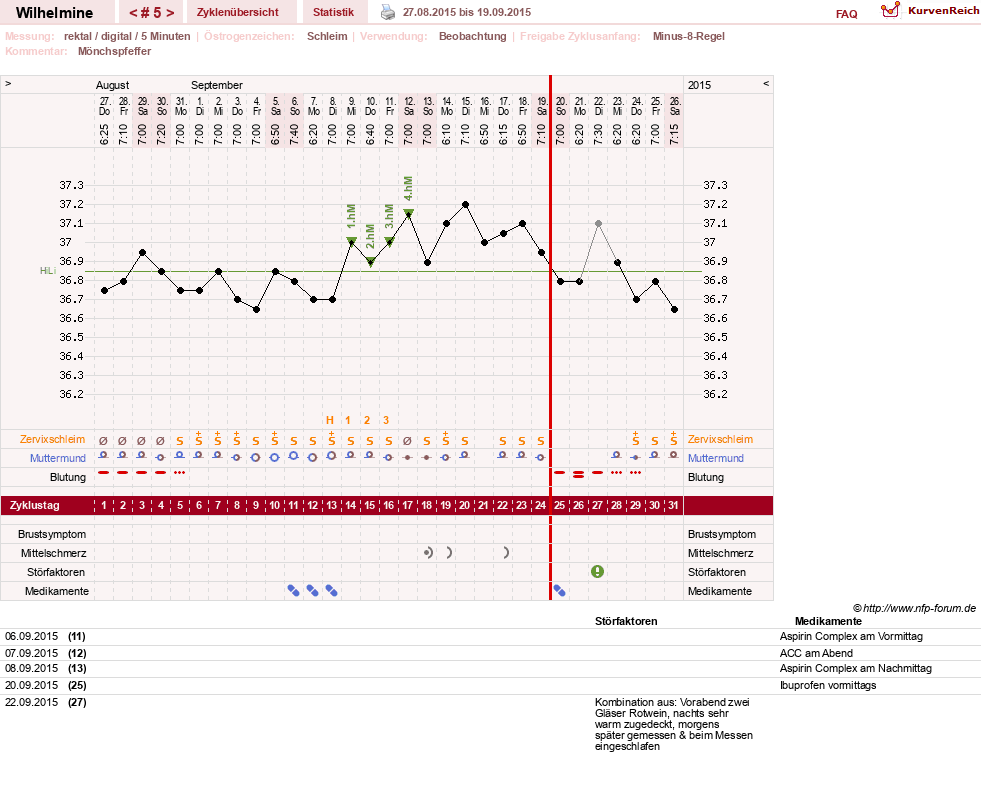This screenshot has width=981, height=798.
Task: Click the Muttermund symbol on cycle day 9
Action: pyautogui.click(x=256, y=458)
